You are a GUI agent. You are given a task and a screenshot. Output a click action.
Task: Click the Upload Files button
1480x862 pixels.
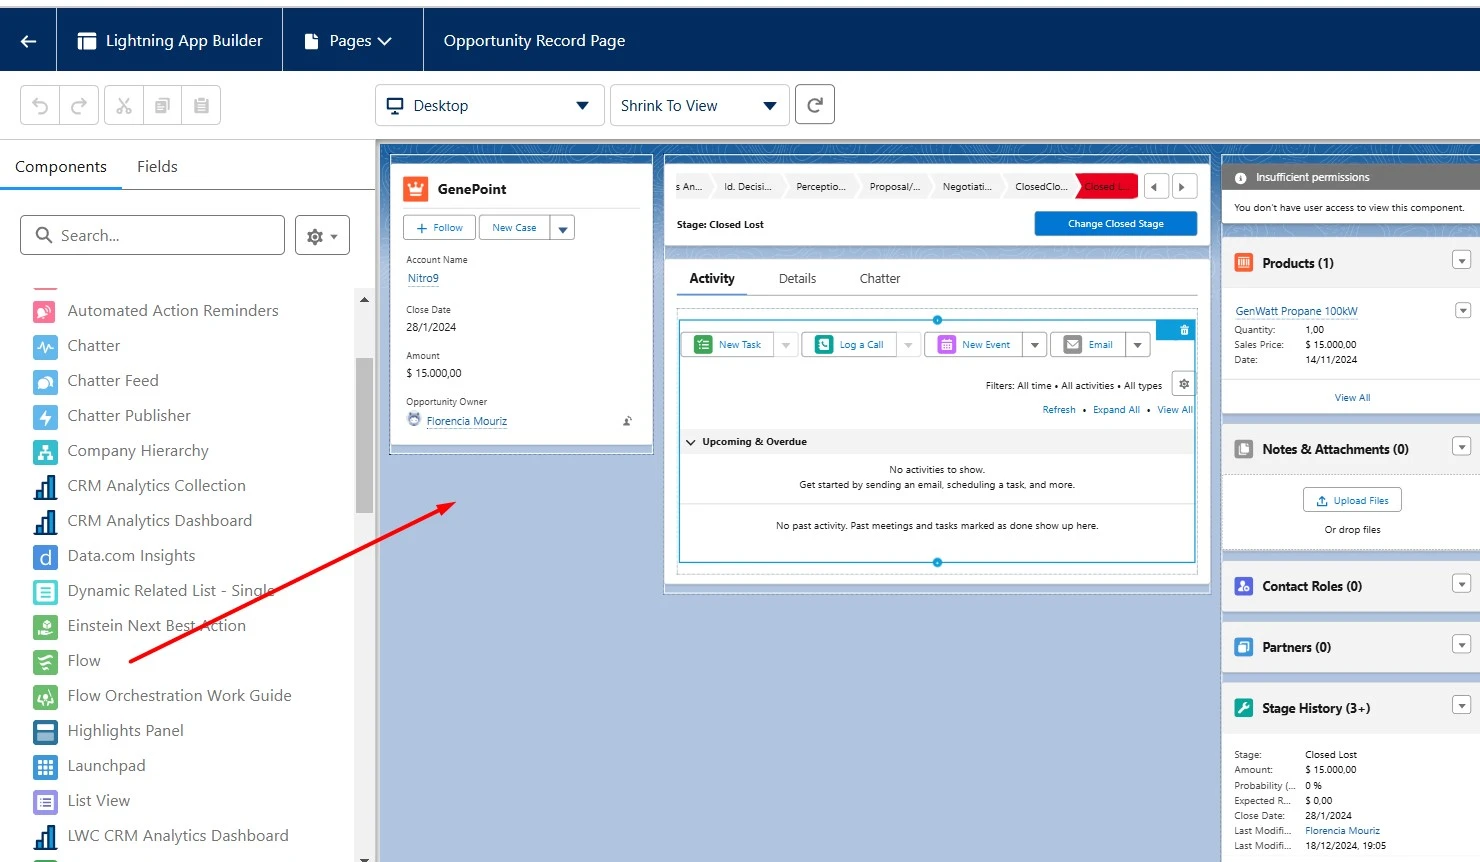point(1352,500)
